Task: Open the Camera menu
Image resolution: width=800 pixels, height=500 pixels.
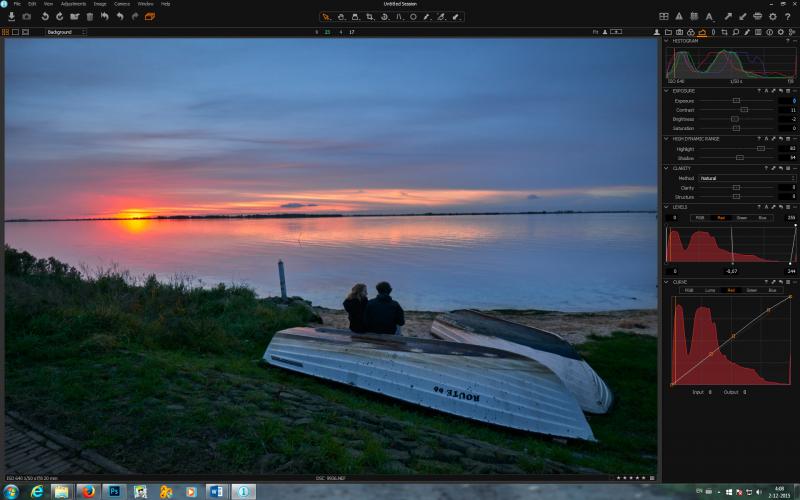Action: click(122, 4)
